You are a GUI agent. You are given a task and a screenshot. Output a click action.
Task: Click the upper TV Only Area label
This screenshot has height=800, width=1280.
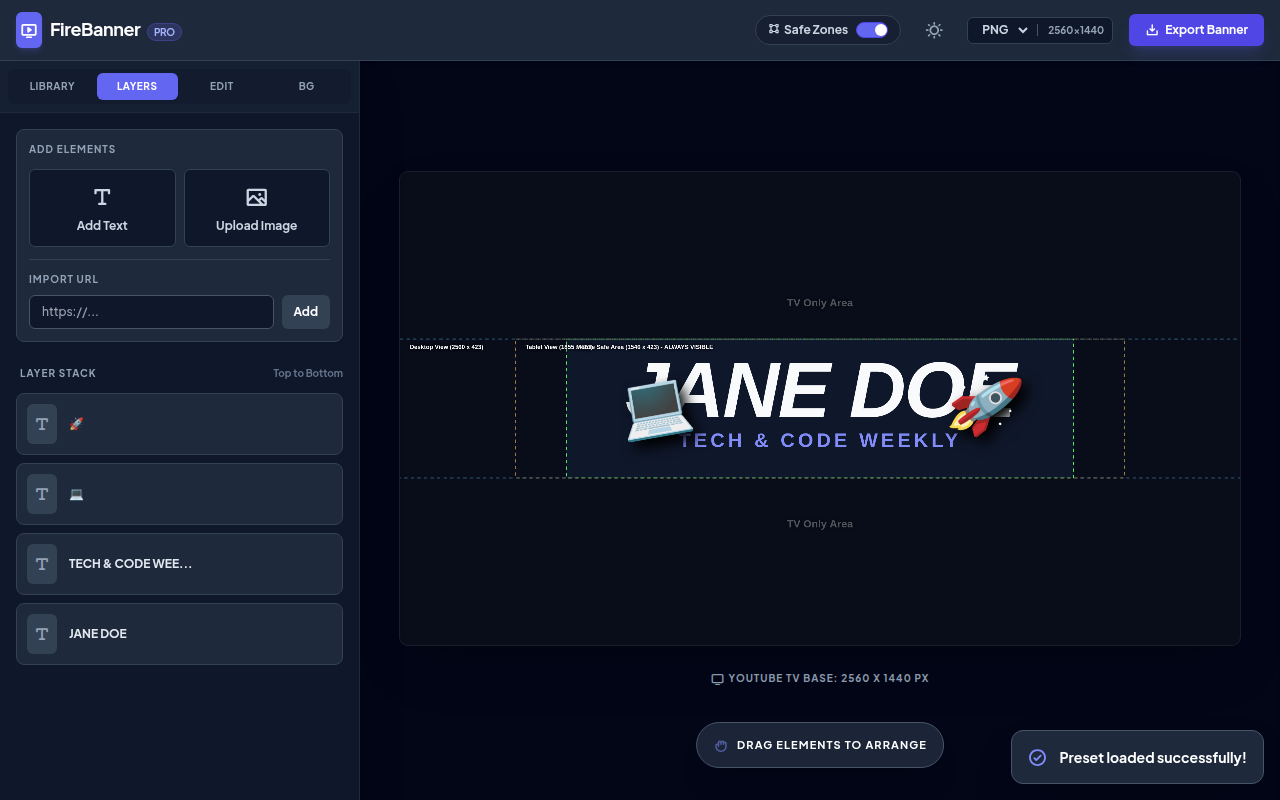coord(820,302)
